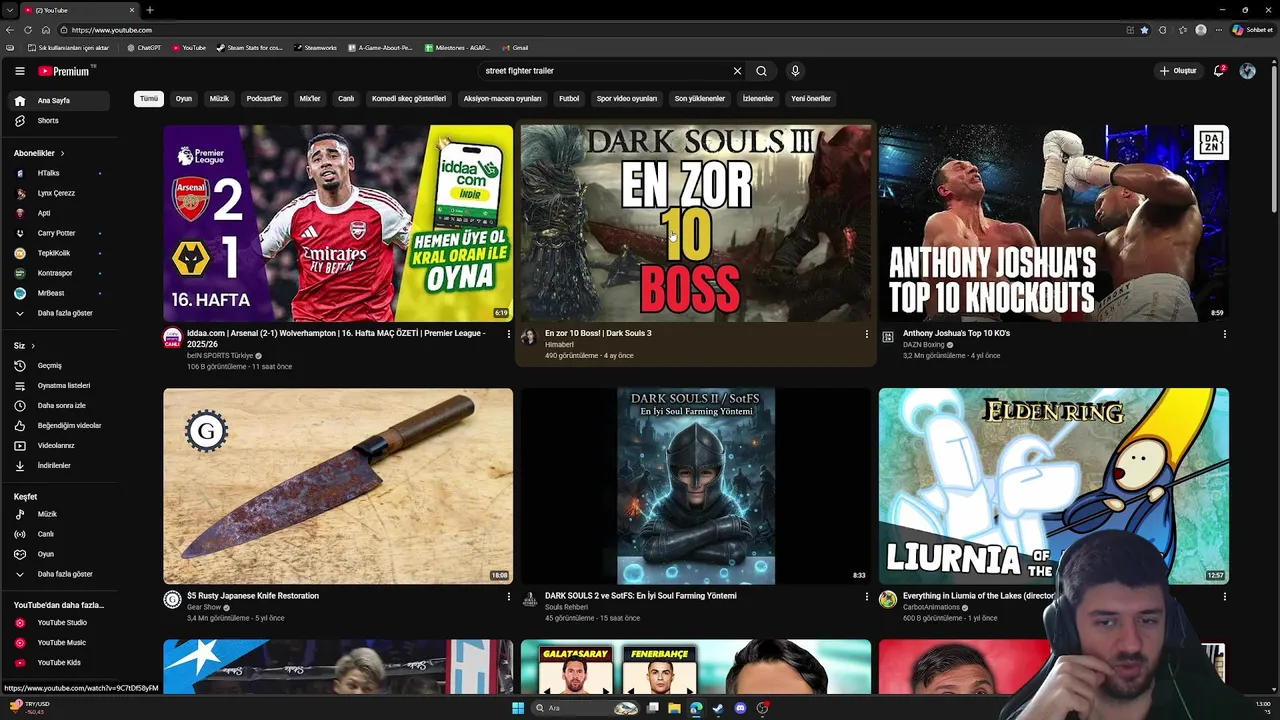Viewport: 1280px width, 720px height.
Task: Select the Podcast'ler filter chip
Action: pyautogui.click(x=264, y=99)
